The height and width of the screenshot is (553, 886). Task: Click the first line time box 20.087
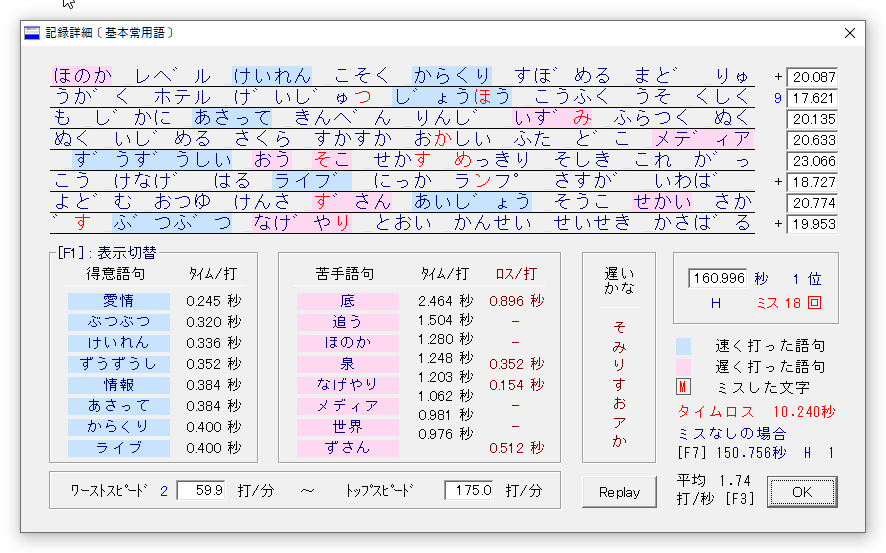click(x=813, y=77)
